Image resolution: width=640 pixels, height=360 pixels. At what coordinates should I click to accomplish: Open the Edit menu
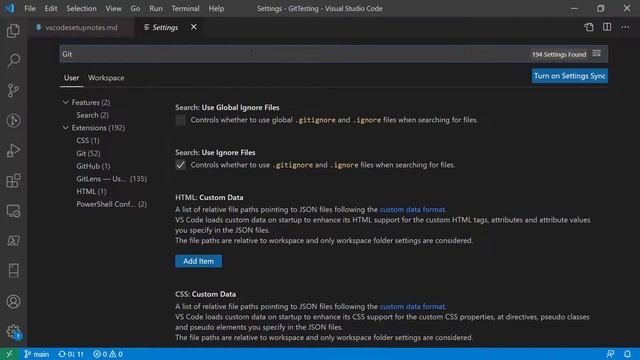tap(51, 8)
